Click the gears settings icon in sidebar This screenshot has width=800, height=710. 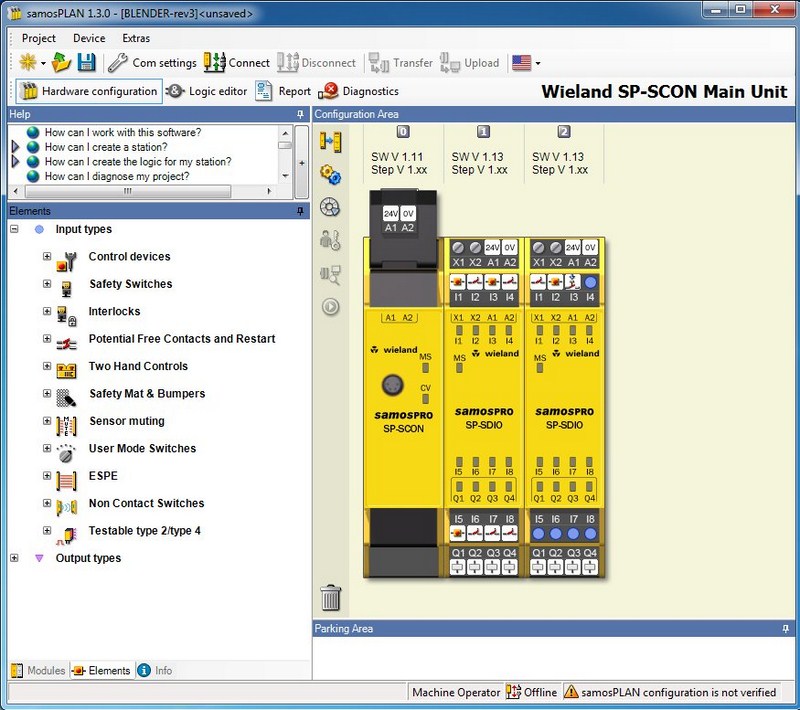click(x=331, y=175)
